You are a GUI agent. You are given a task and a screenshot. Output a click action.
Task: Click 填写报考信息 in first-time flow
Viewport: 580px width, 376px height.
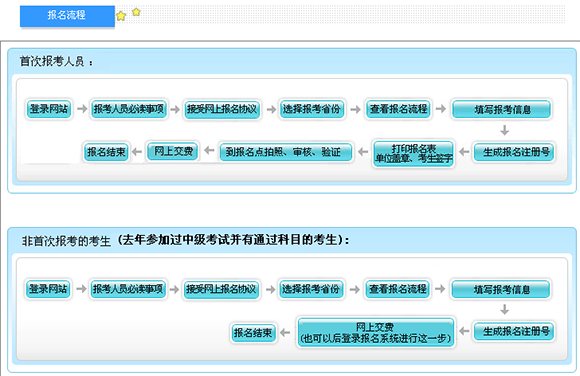coord(502,110)
